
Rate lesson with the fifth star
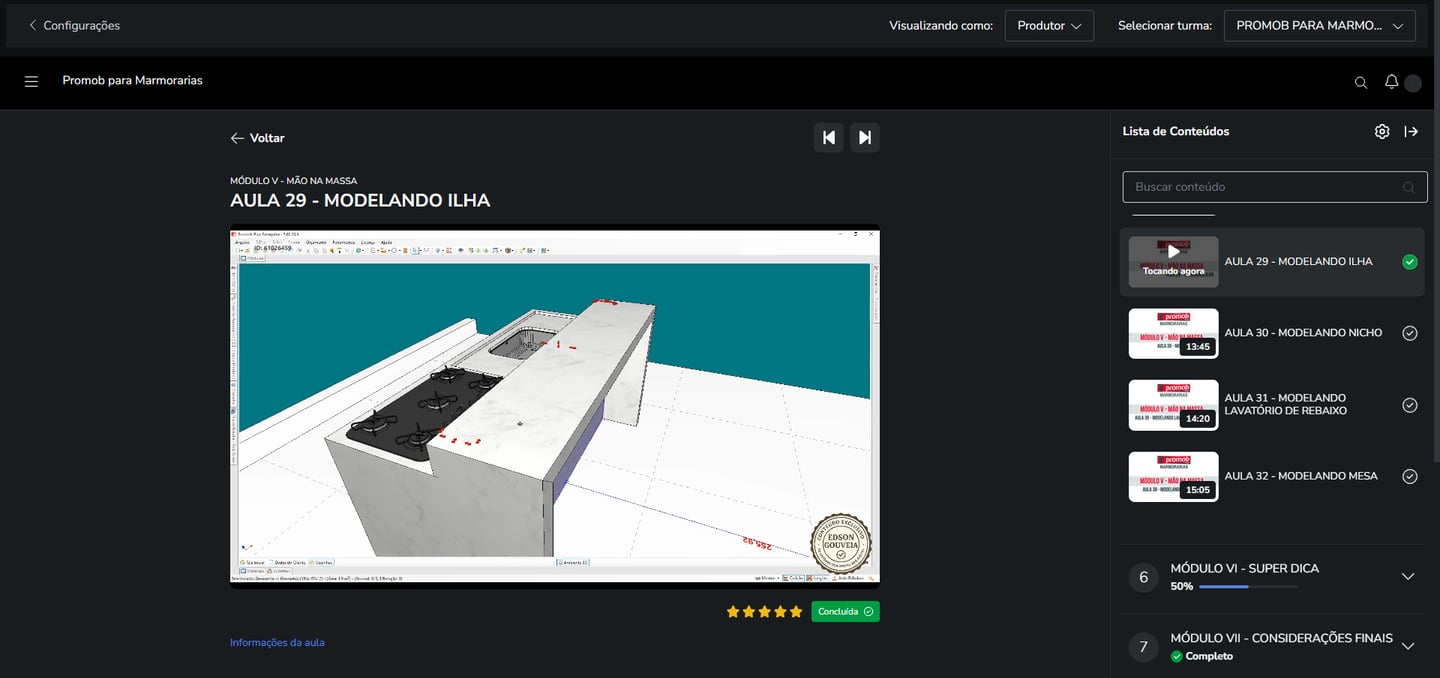pyautogui.click(x=796, y=611)
